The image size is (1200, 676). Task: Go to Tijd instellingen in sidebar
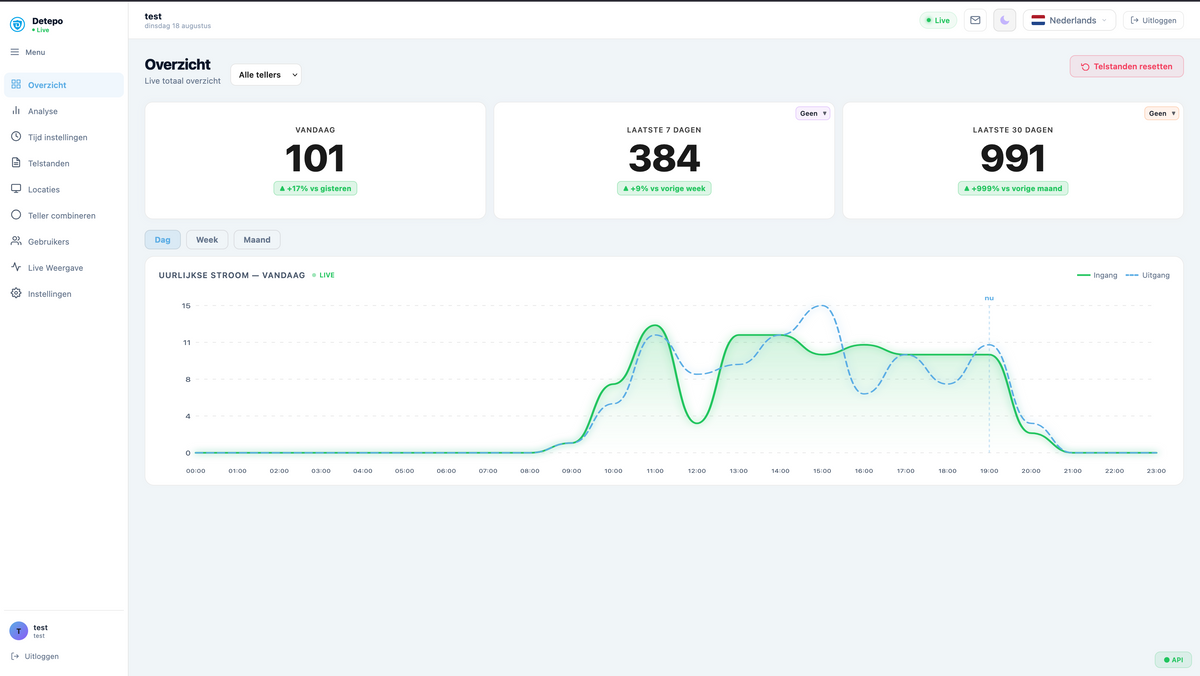pyautogui.click(x=64, y=137)
